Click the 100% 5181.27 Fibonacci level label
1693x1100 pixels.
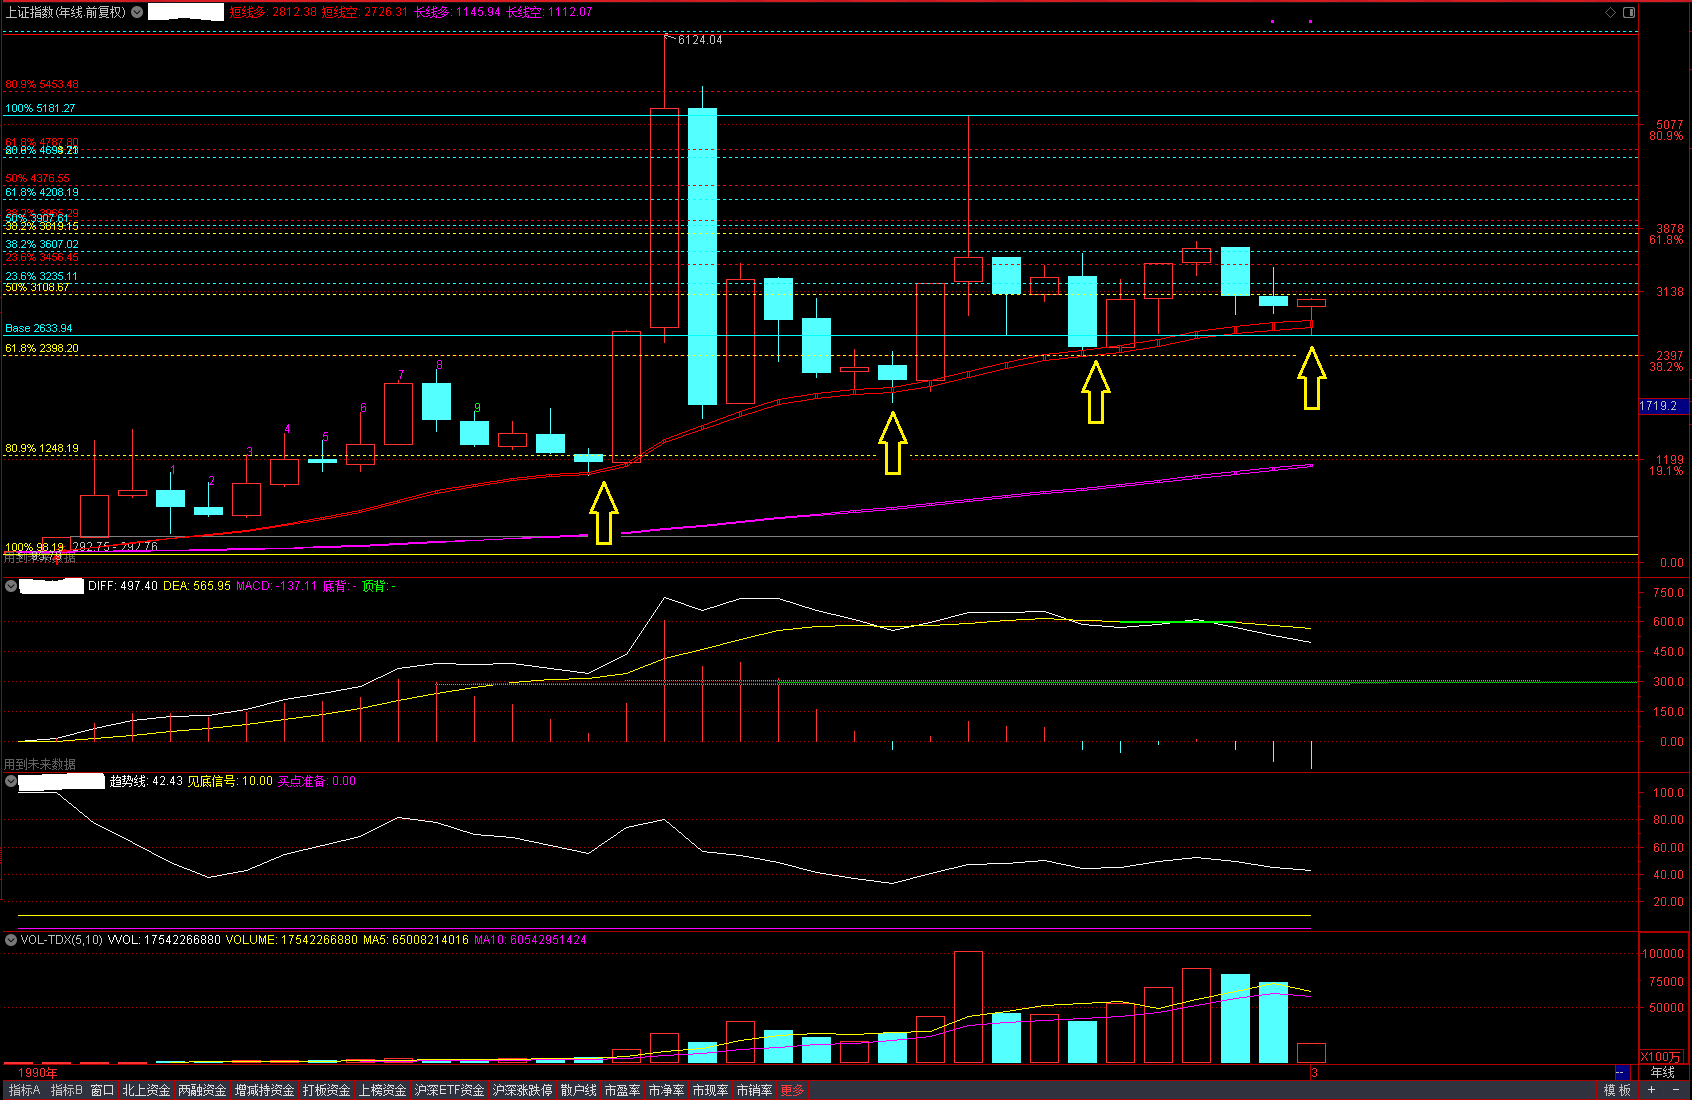click(40, 108)
